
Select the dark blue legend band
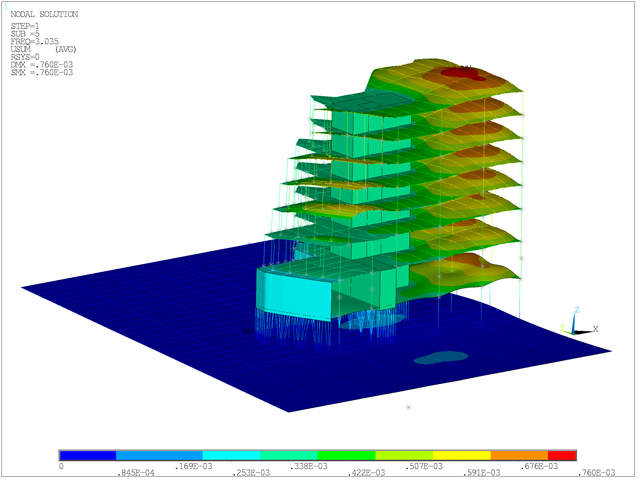(x=88, y=455)
